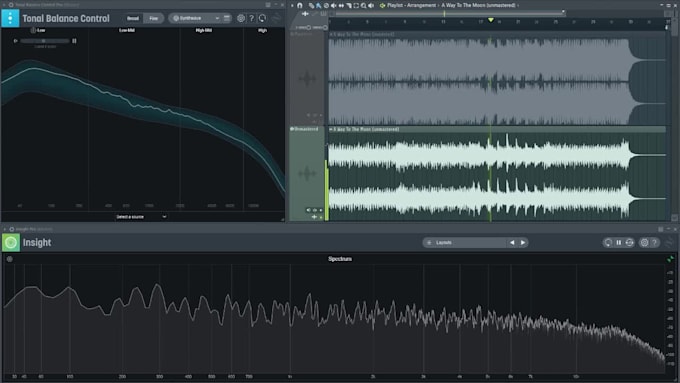680x383 pixels.
Task: Select the Playlist paint brush tool
Action: coord(318,6)
